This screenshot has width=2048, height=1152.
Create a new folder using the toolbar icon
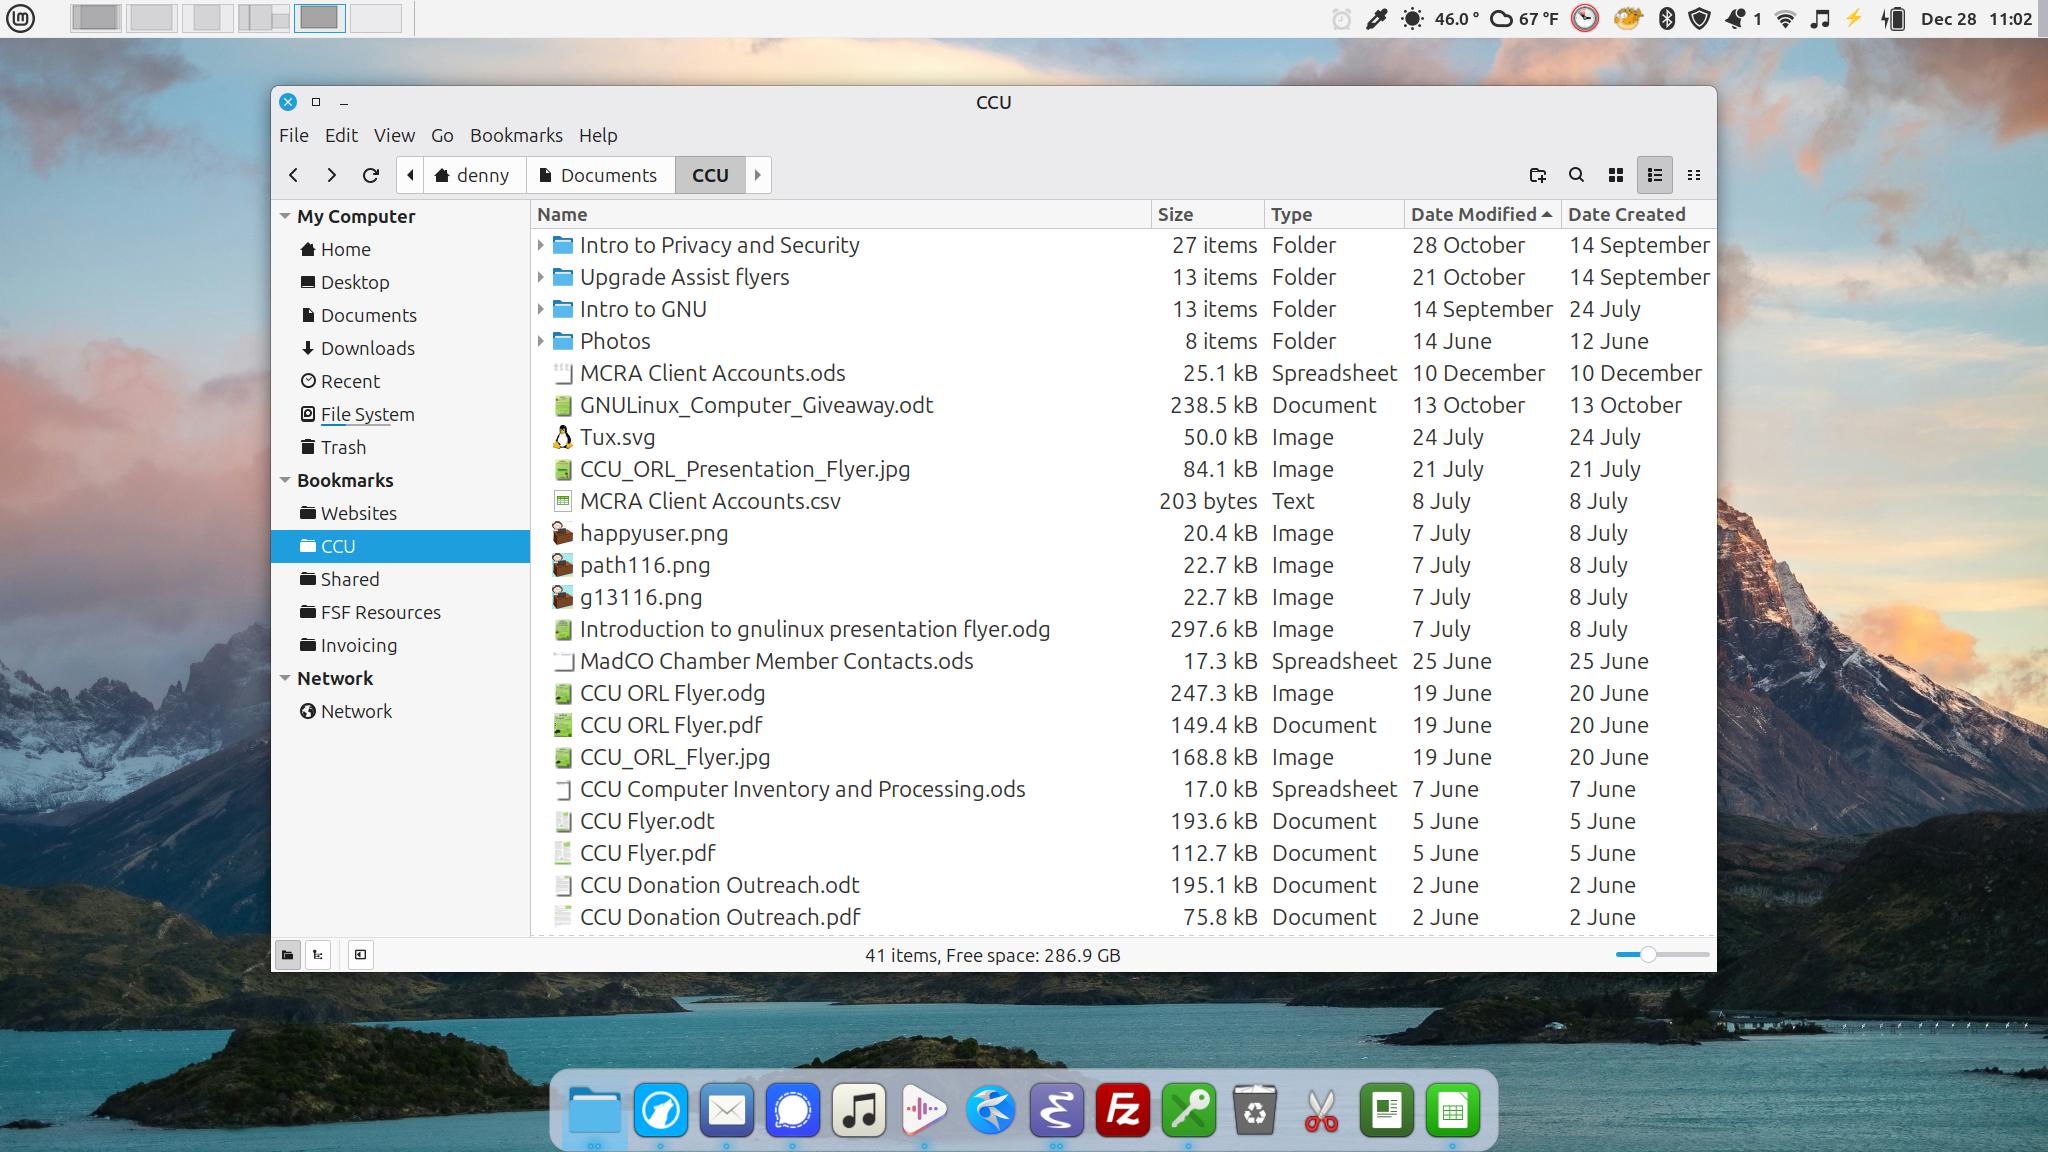point(1539,175)
